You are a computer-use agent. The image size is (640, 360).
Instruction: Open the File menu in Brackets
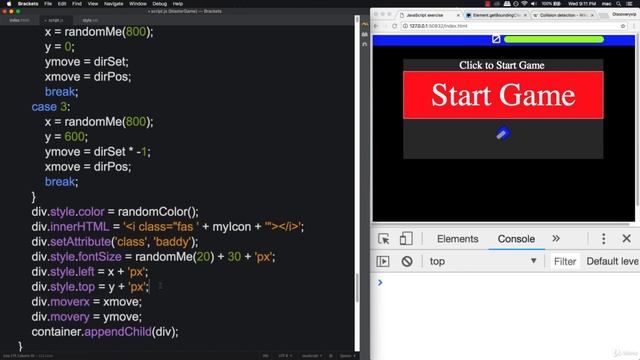click(48, 4)
